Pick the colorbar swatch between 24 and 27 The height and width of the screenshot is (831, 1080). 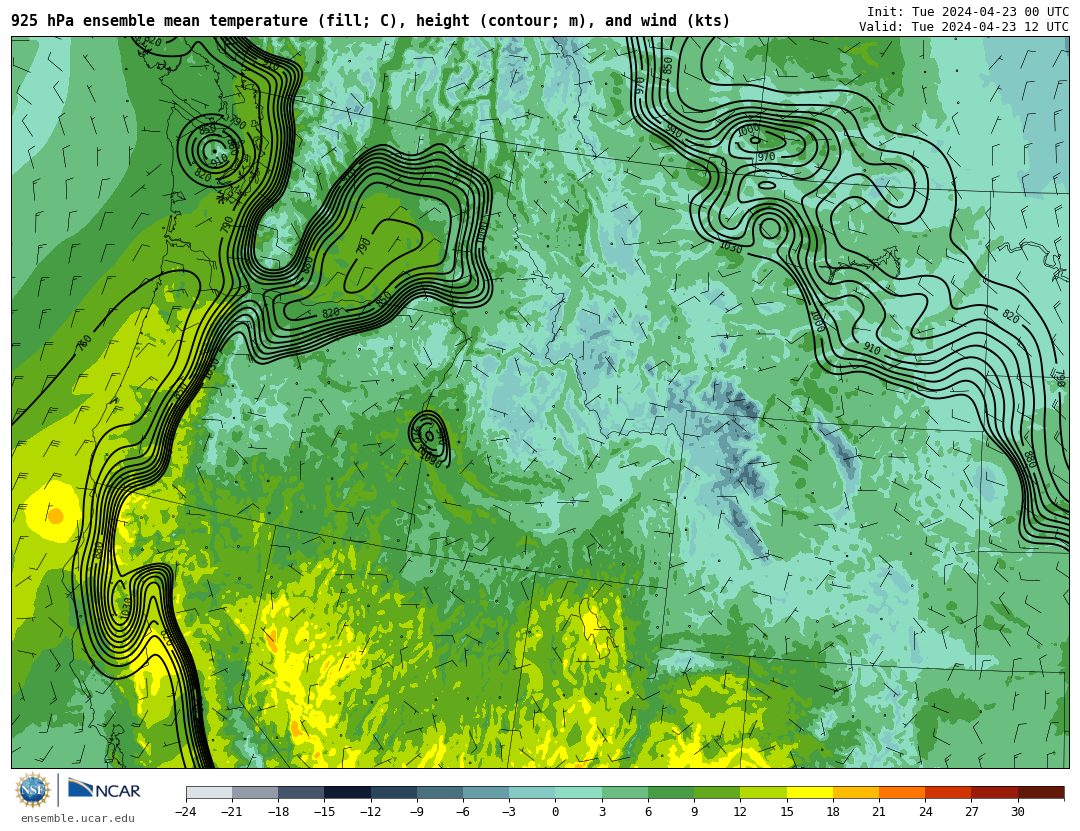coord(948,792)
